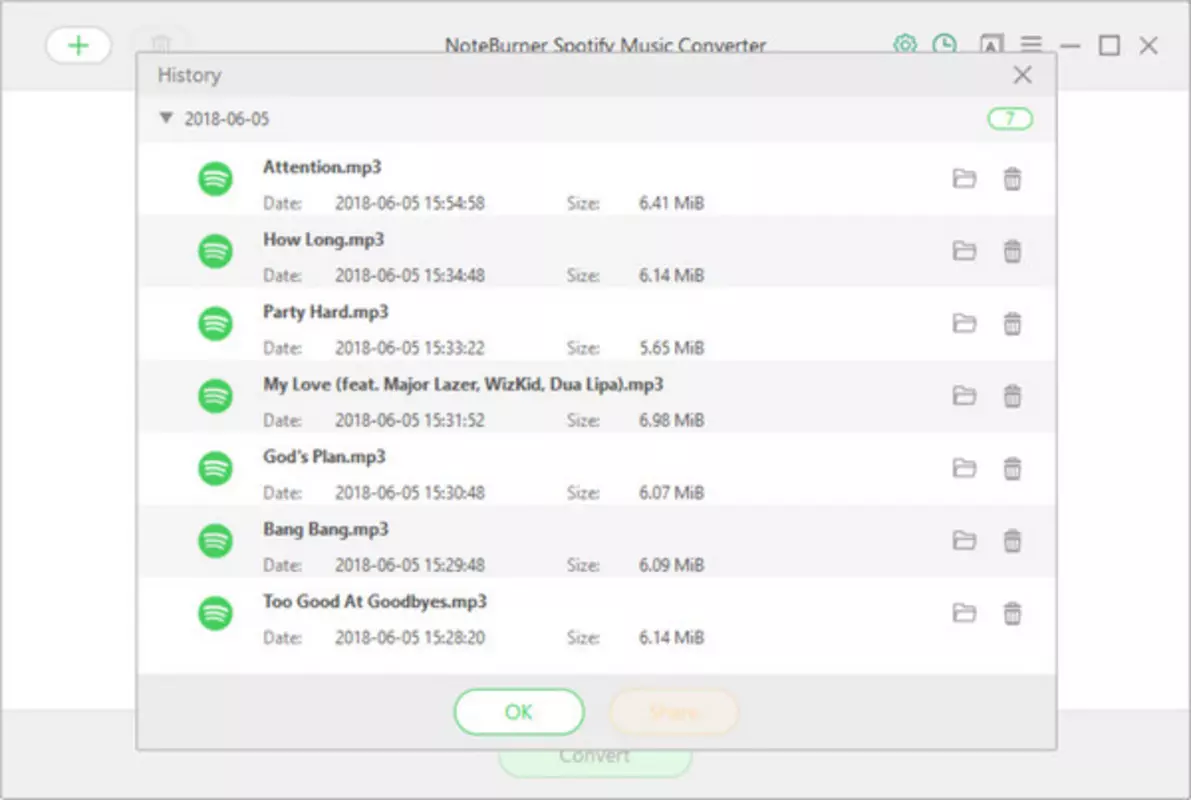Click the History dialog title
This screenshot has width=1191, height=800.
[x=189, y=75]
